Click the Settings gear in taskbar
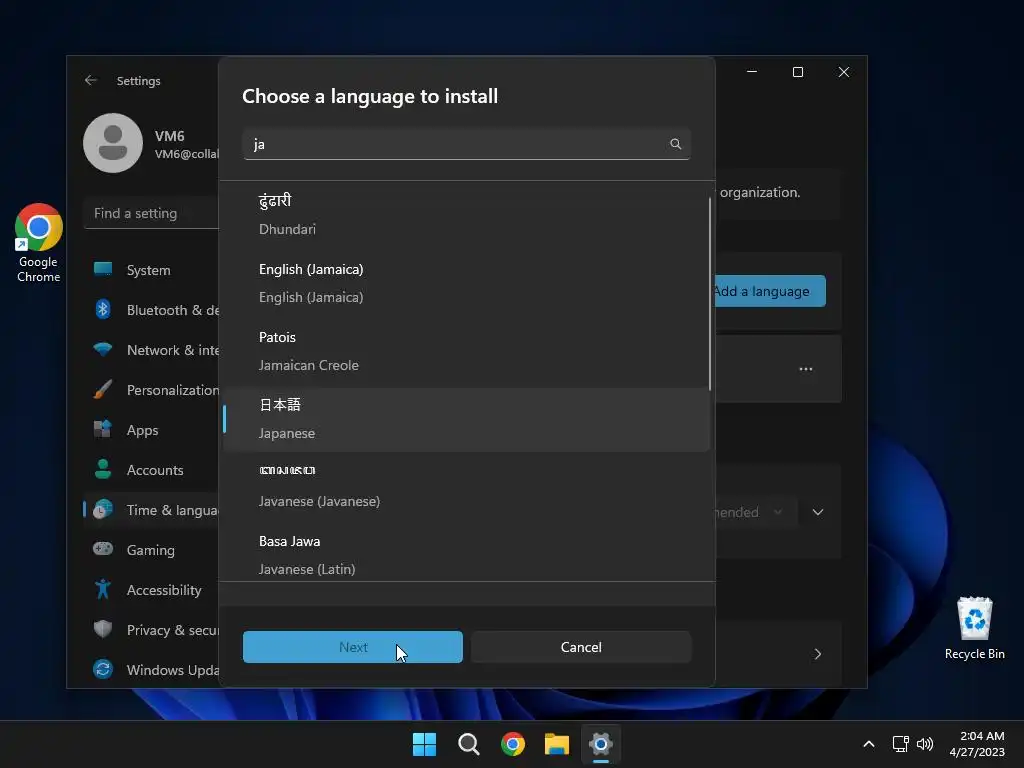The width and height of the screenshot is (1024, 768). [x=601, y=744]
